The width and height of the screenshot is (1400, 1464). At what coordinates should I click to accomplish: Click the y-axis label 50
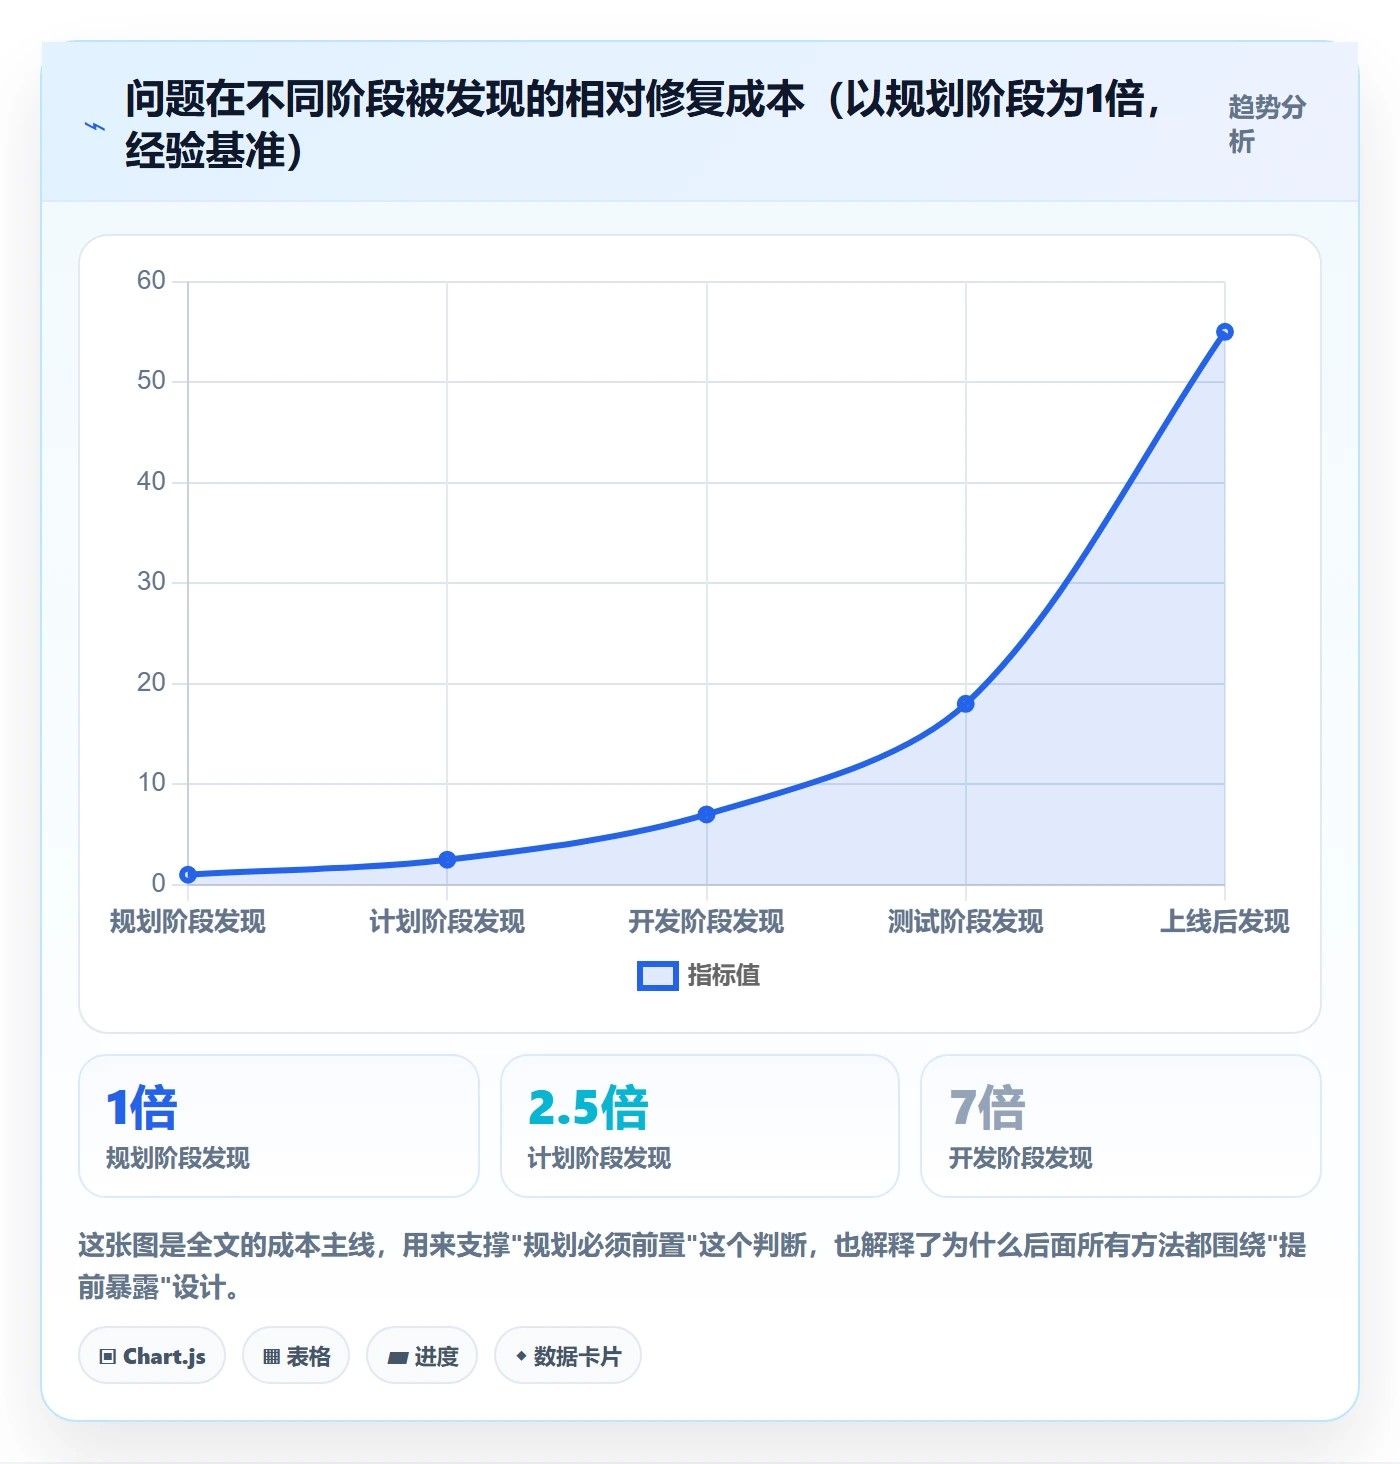[x=151, y=381]
